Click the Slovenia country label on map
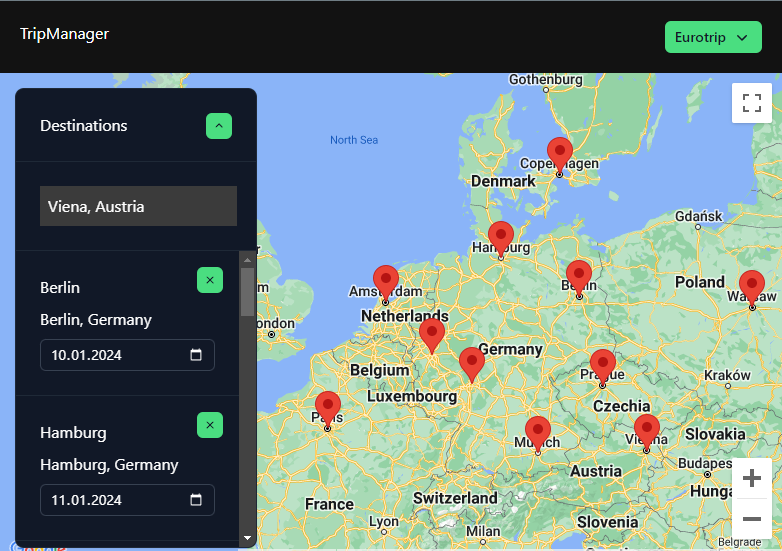782x551 pixels. 607,522
